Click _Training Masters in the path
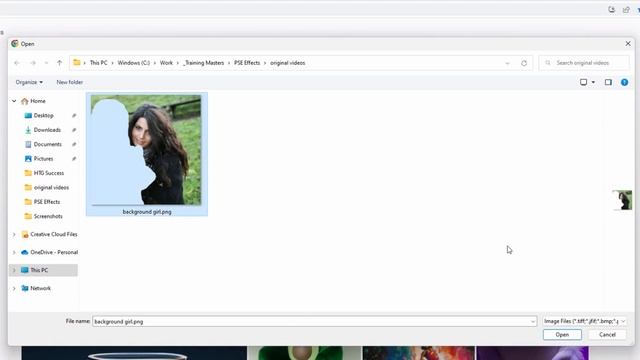Viewport: 640px width, 360px height. [204, 63]
